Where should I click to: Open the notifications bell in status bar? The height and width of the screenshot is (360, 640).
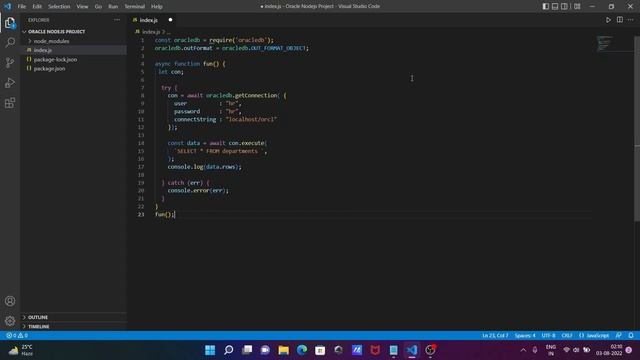631,336
